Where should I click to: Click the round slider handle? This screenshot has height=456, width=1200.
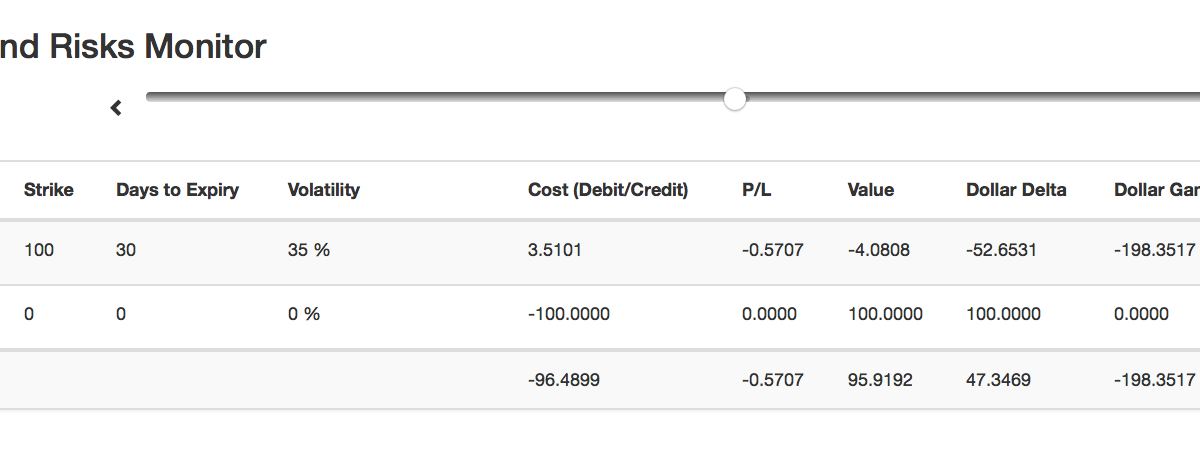click(x=735, y=98)
